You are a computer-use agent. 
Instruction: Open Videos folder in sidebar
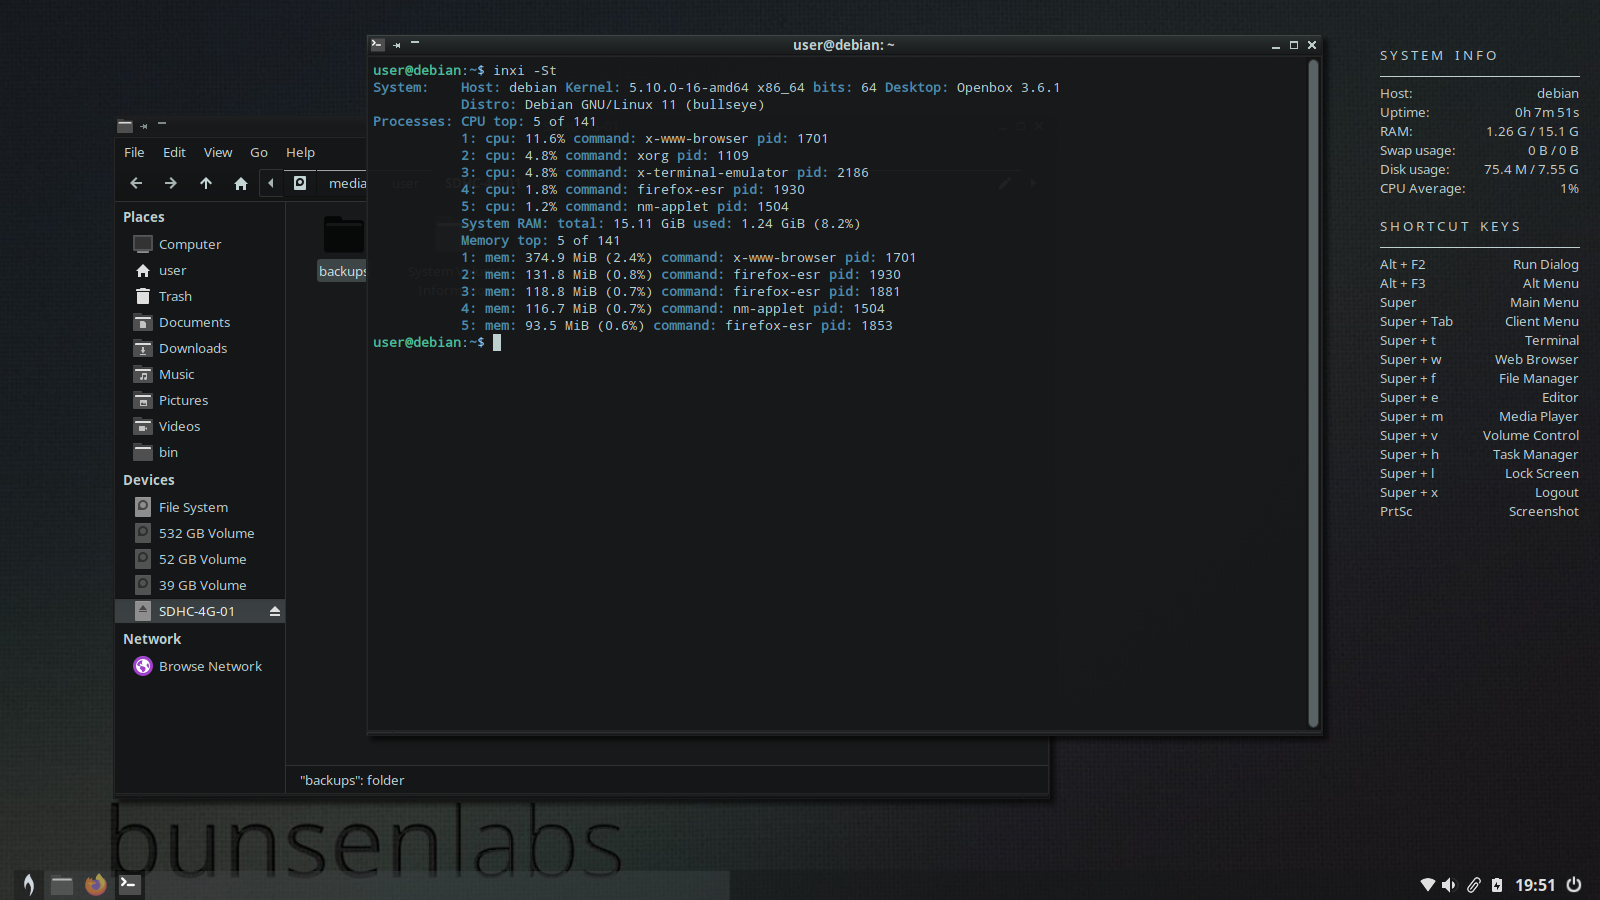[200, 426]
